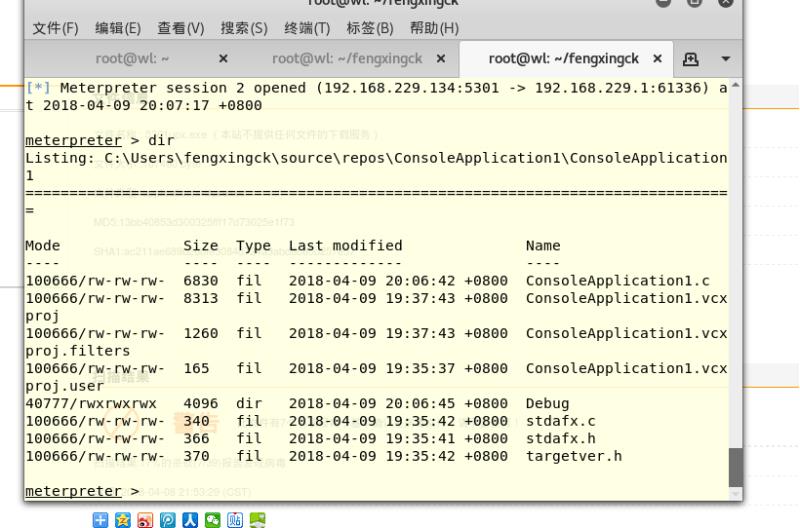Share via the Baidu Tieba icon
Image resolution: width=800 pixels, height=528 pixels.
(235, 520)
